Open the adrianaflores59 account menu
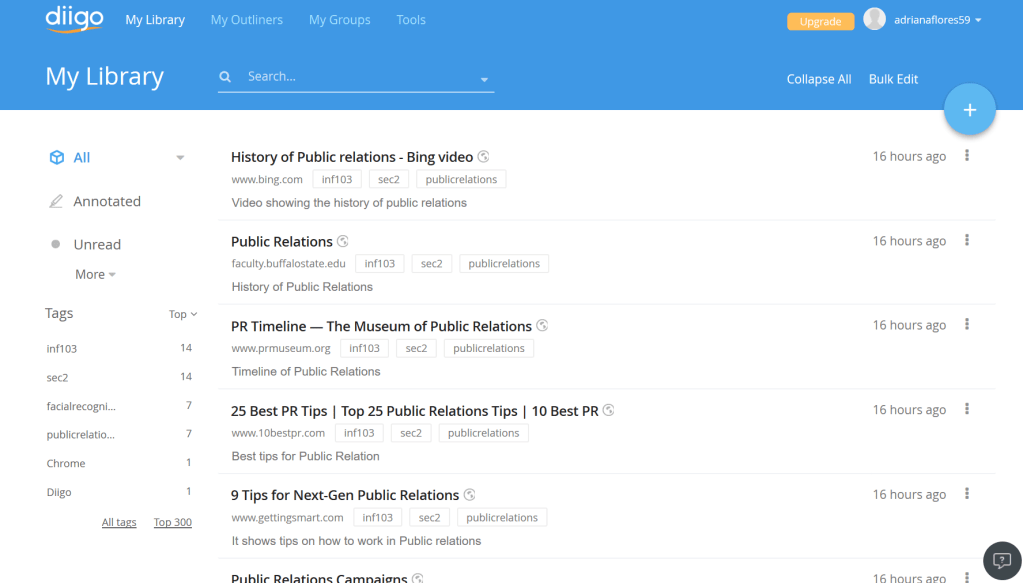 point(937,20)
